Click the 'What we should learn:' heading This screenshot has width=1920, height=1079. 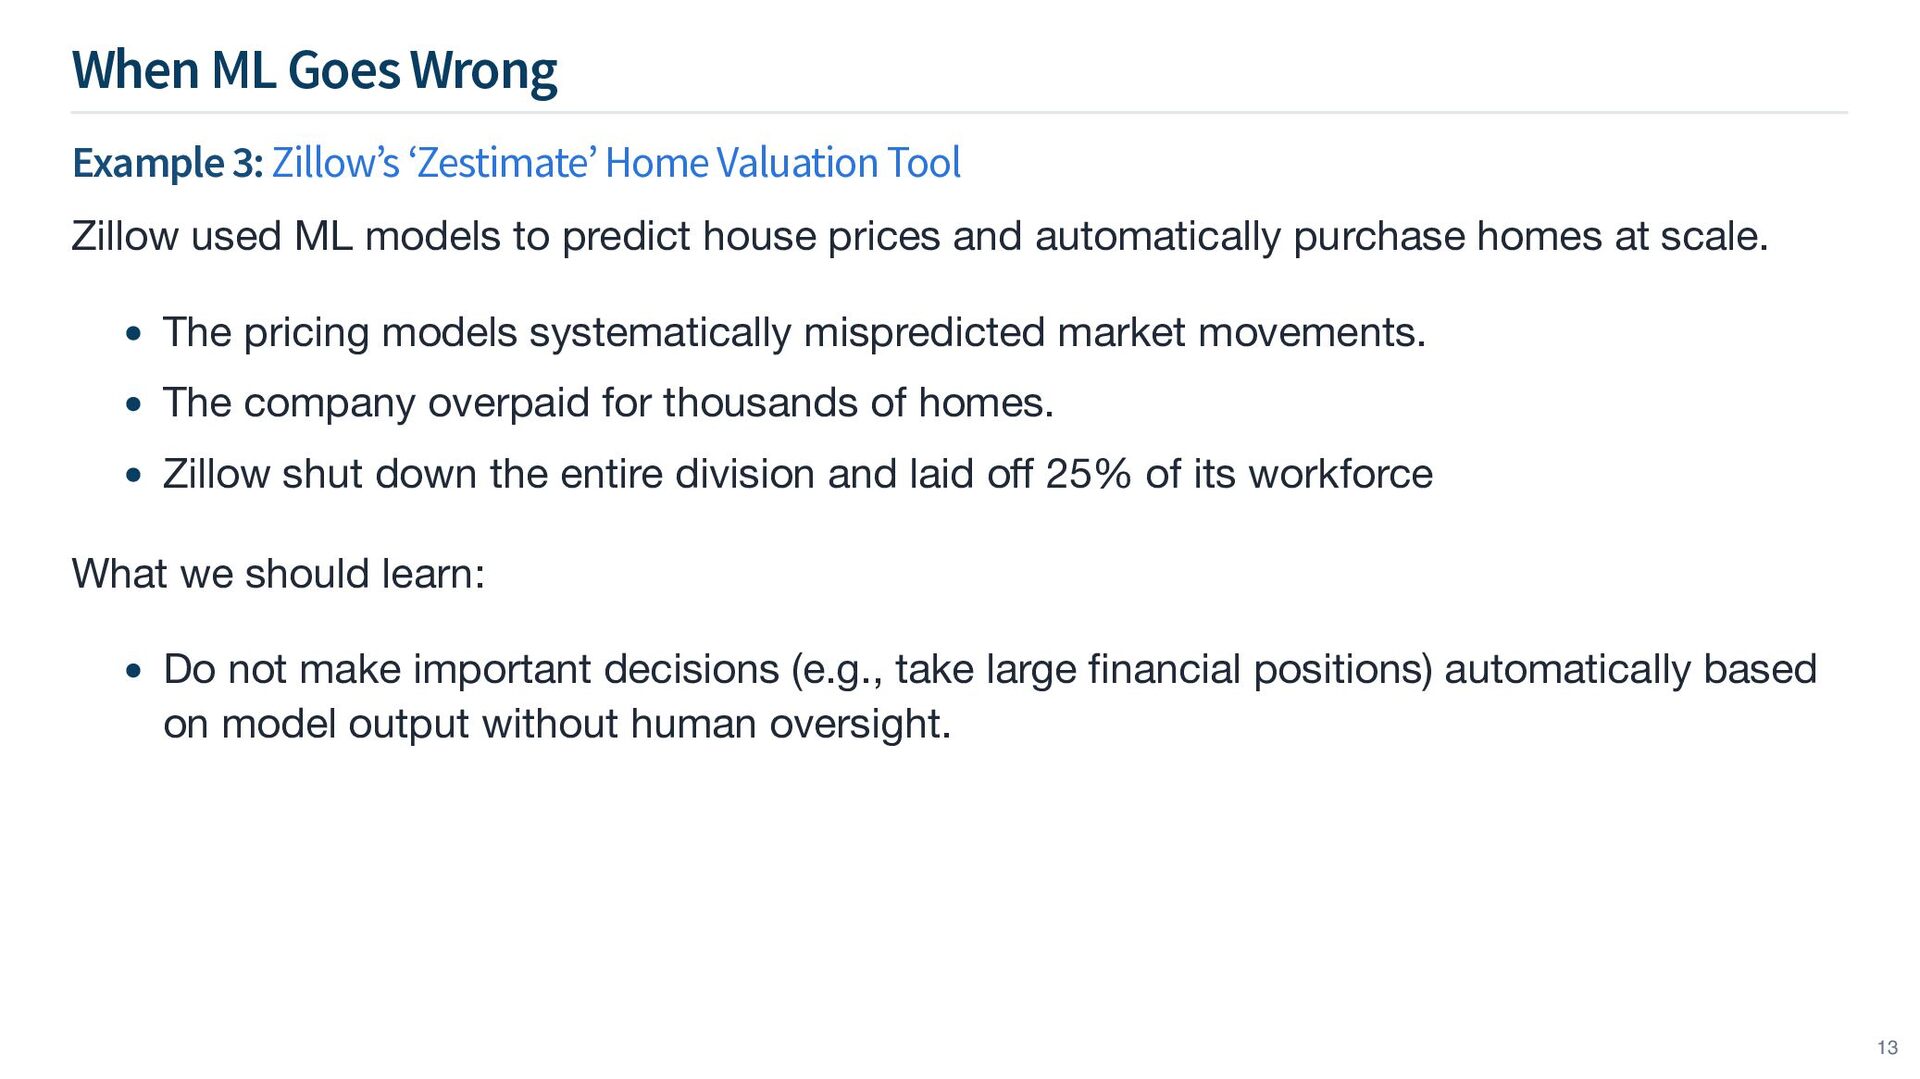(x=278, y=574)
